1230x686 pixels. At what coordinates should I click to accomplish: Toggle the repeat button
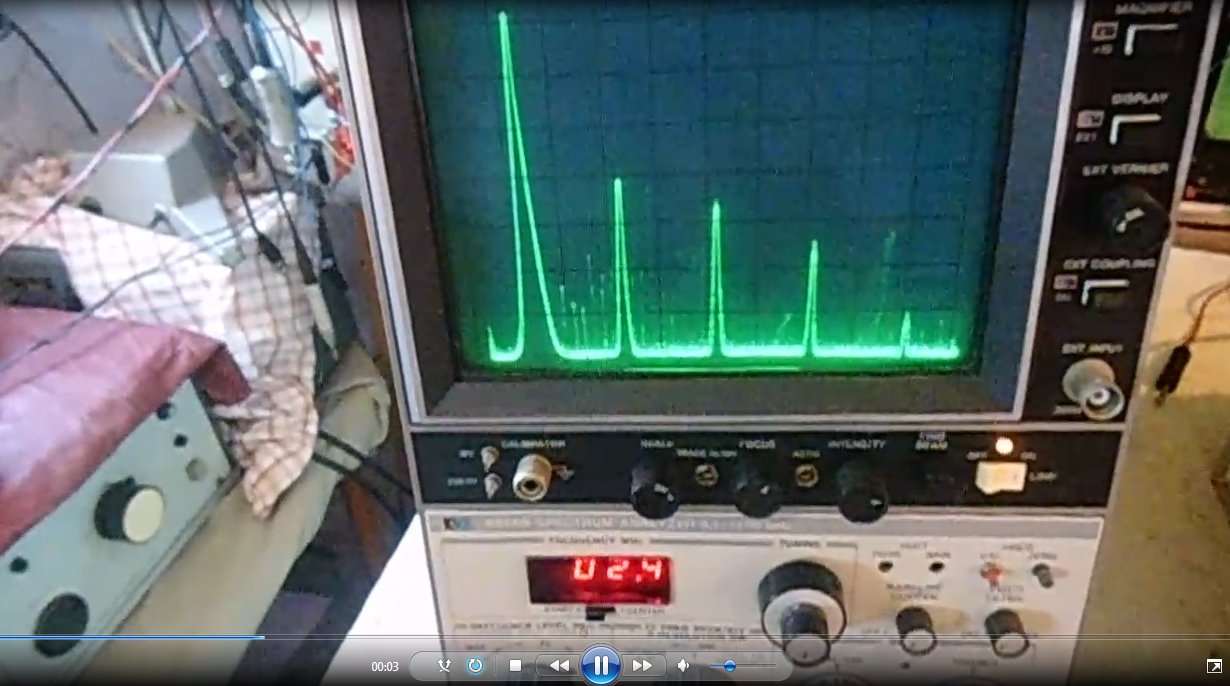pos(476,665)
